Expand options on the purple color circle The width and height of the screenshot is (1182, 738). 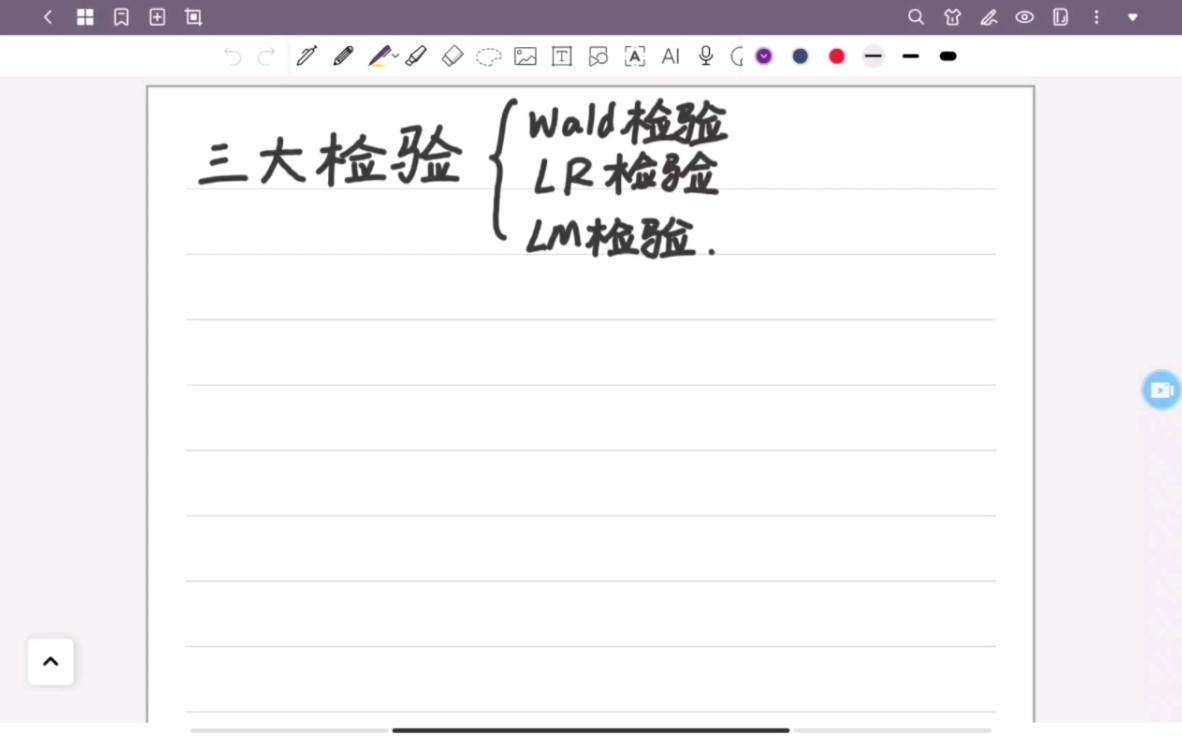(763, 56)
